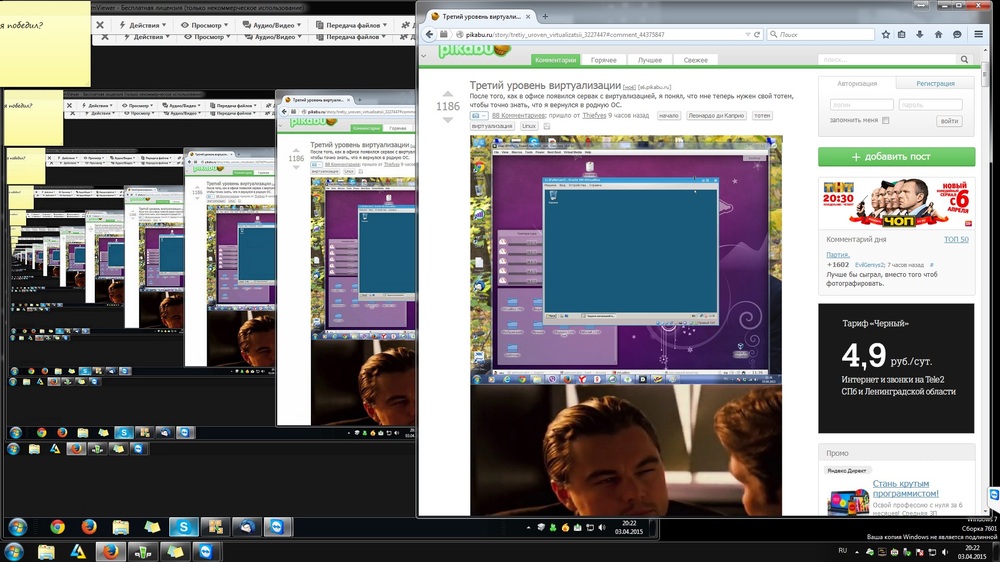Open the hamburger menu in the largest Firefox window
The image size is (1000, 562).
pyautogui.click(x=977, y=34)
